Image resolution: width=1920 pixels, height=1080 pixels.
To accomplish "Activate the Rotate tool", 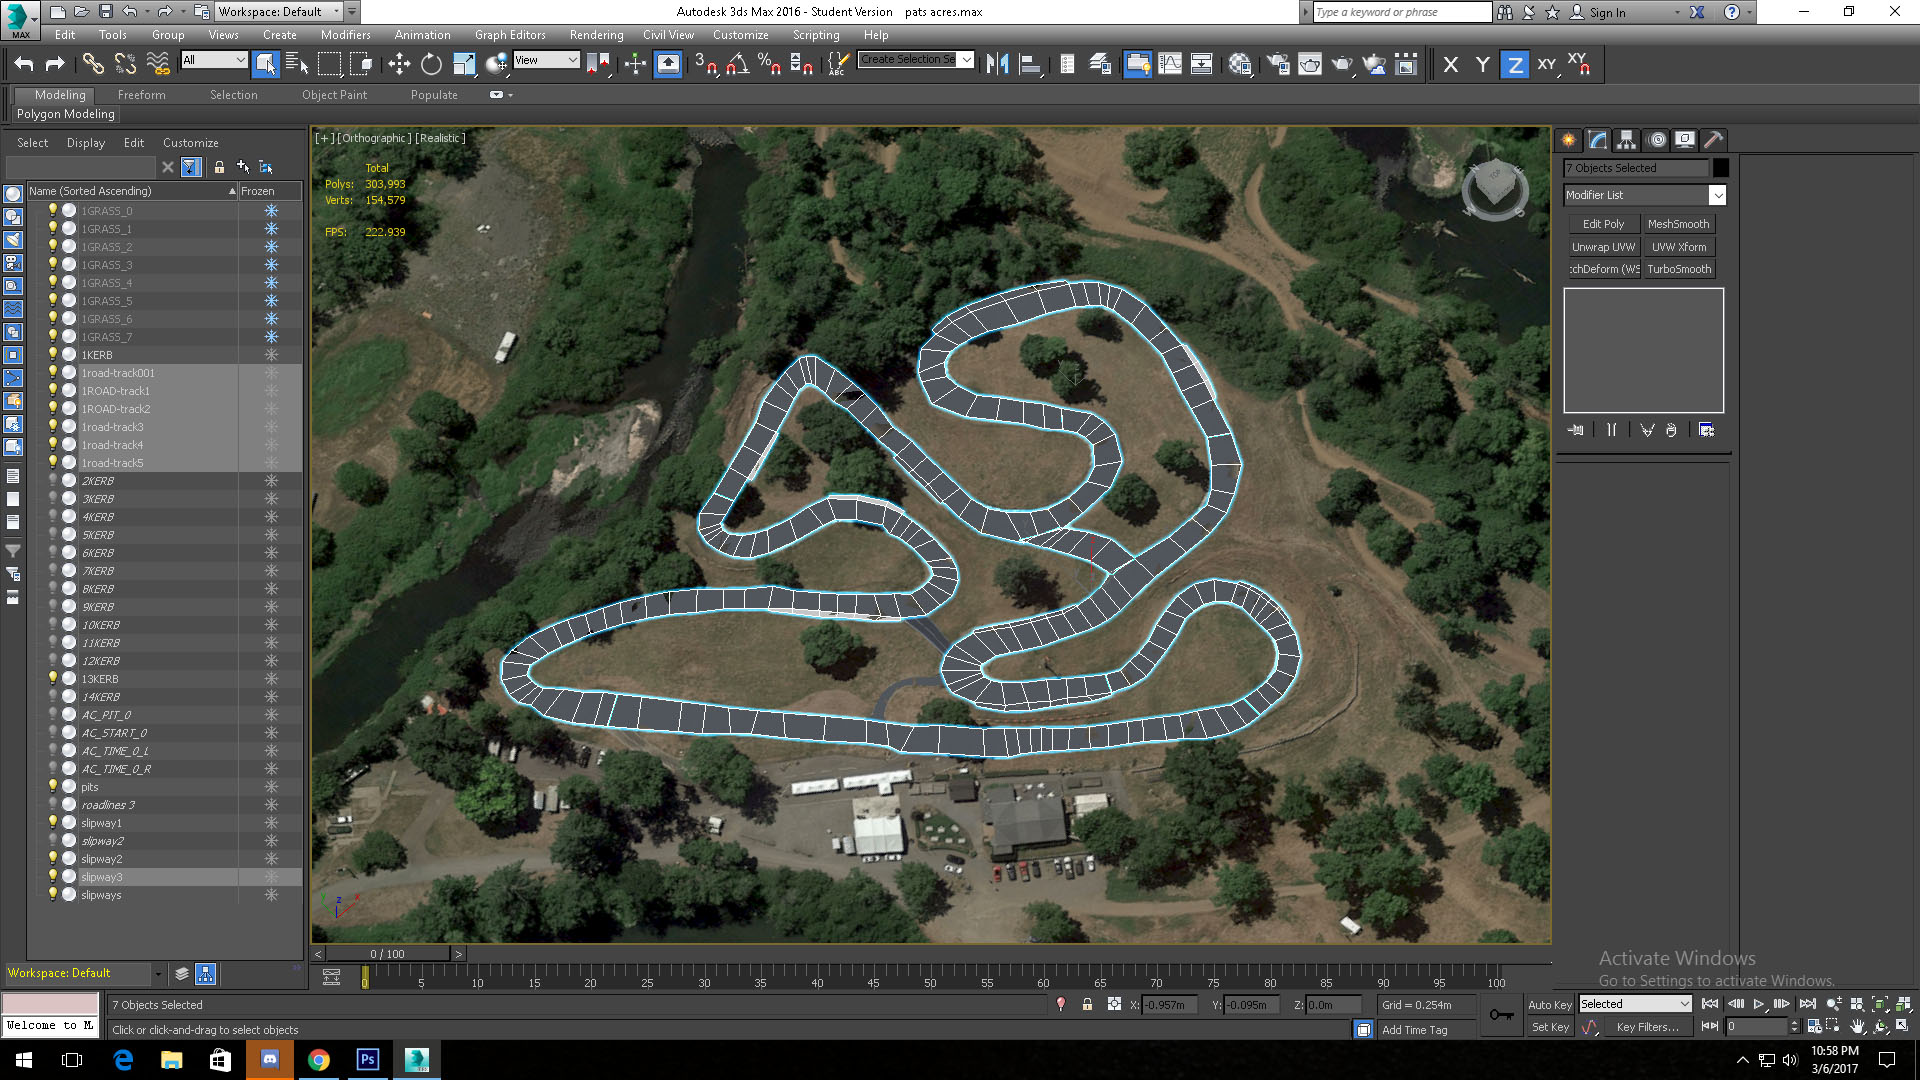I will [431, 64].
